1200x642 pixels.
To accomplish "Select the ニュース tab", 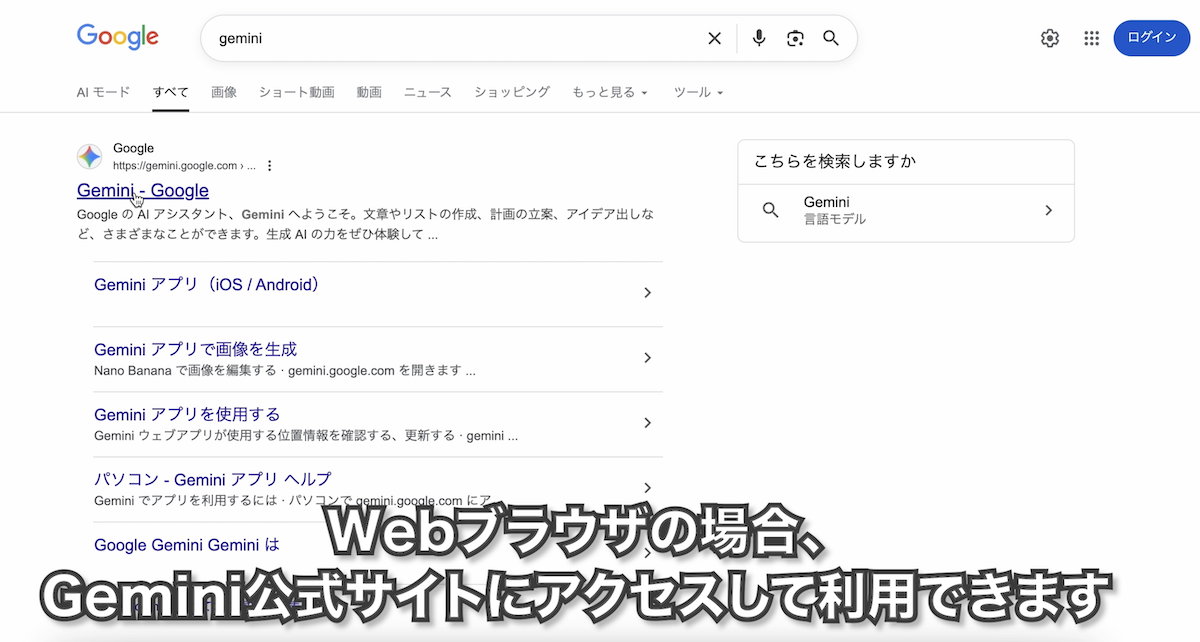I will click(427, 92).
